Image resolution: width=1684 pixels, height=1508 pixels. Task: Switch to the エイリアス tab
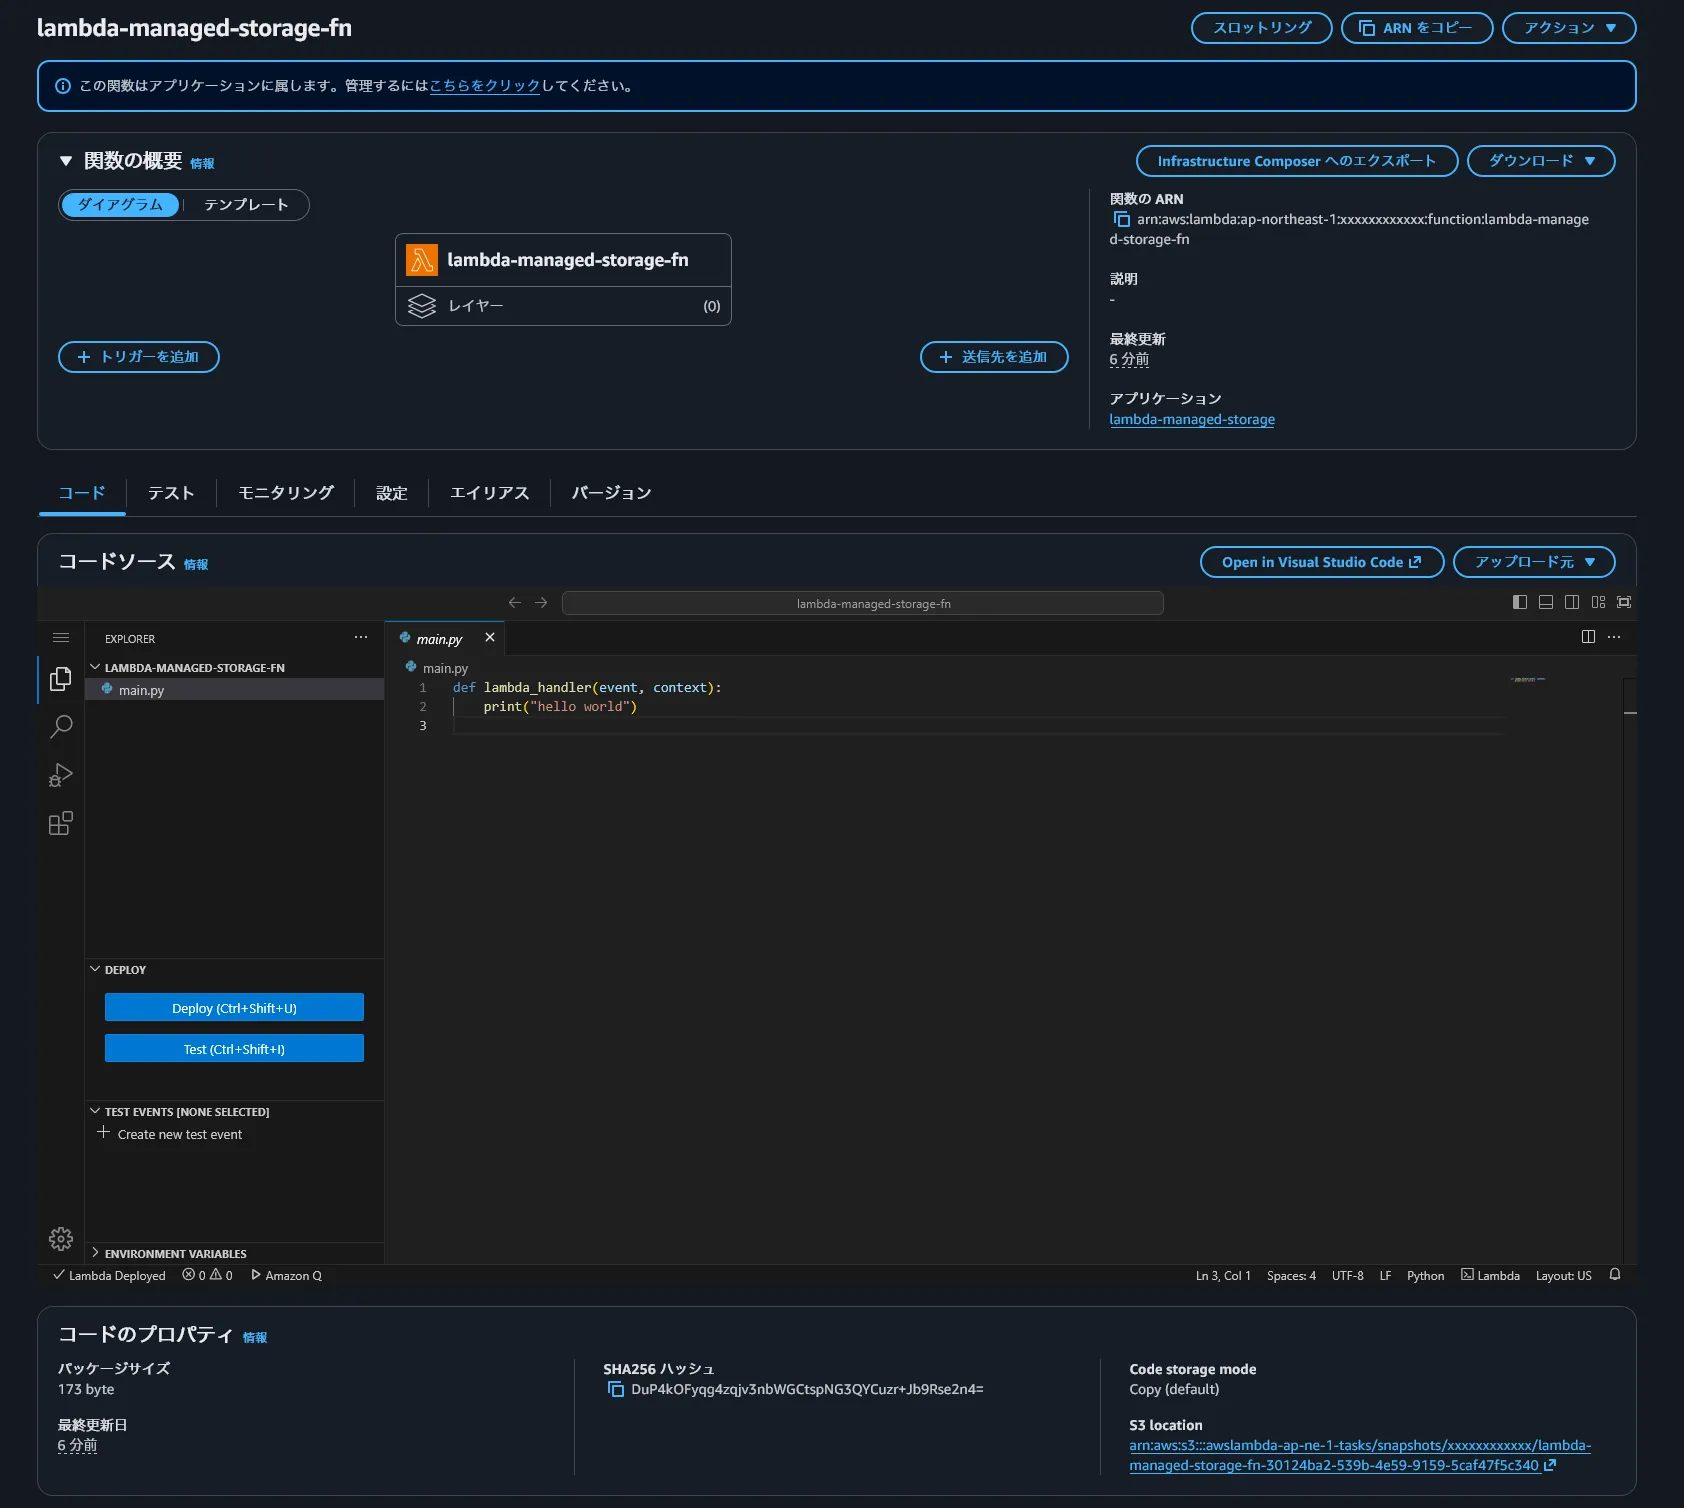(x=490, y=493)
